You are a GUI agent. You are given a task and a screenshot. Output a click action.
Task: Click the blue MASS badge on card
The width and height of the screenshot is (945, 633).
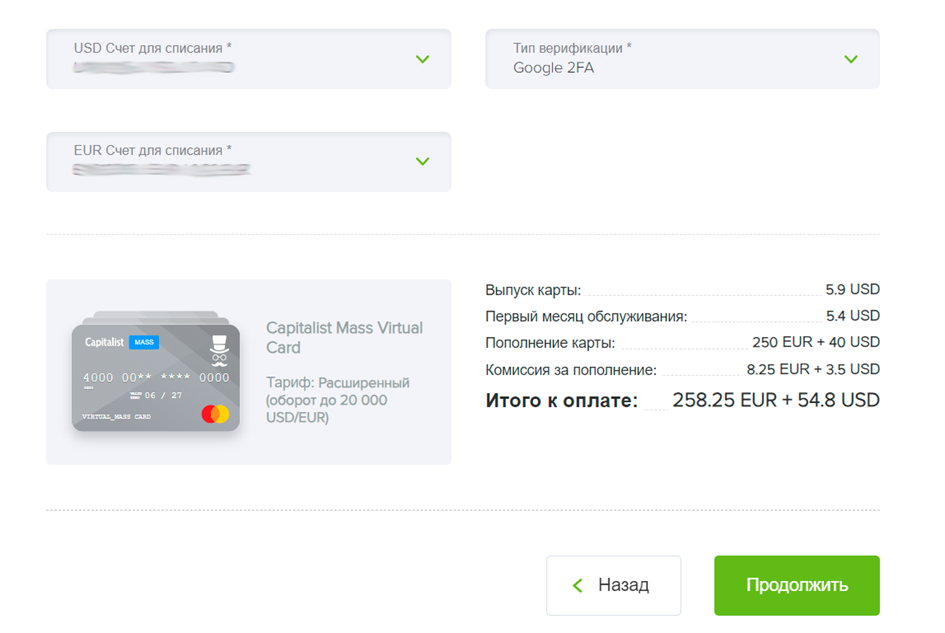(144, 342)
